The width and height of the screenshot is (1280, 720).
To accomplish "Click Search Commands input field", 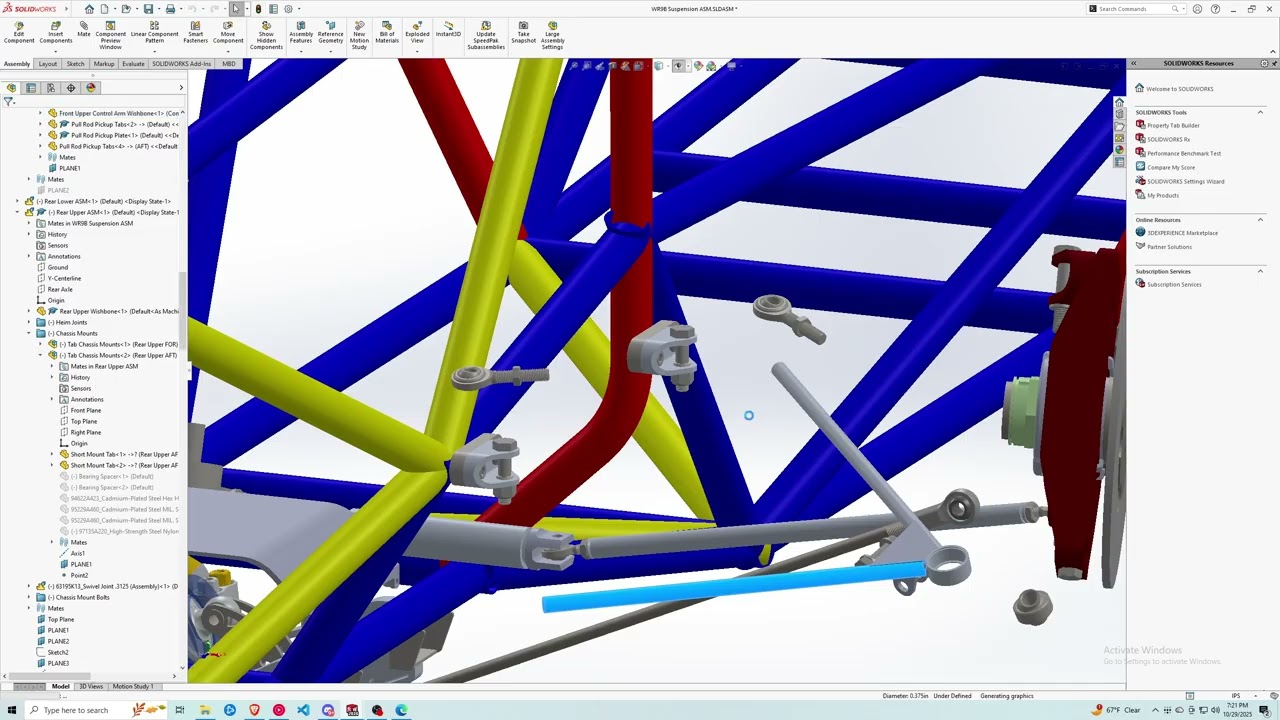I will point(1135,9).
